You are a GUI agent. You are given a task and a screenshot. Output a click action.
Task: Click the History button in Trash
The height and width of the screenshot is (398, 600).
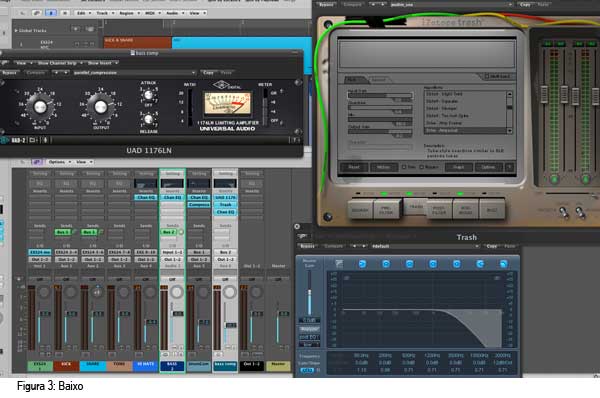click(383, 167)
